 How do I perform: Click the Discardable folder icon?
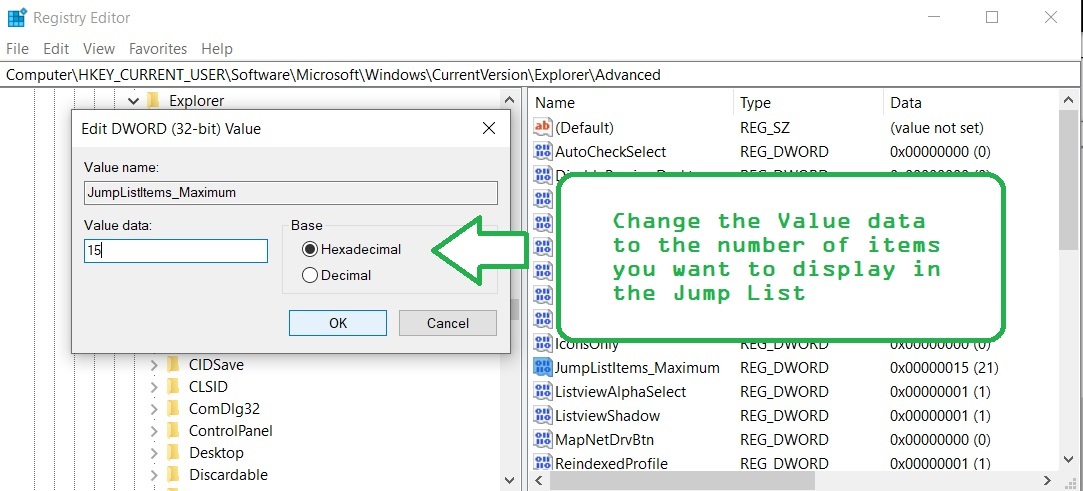(x=173, y=474)
